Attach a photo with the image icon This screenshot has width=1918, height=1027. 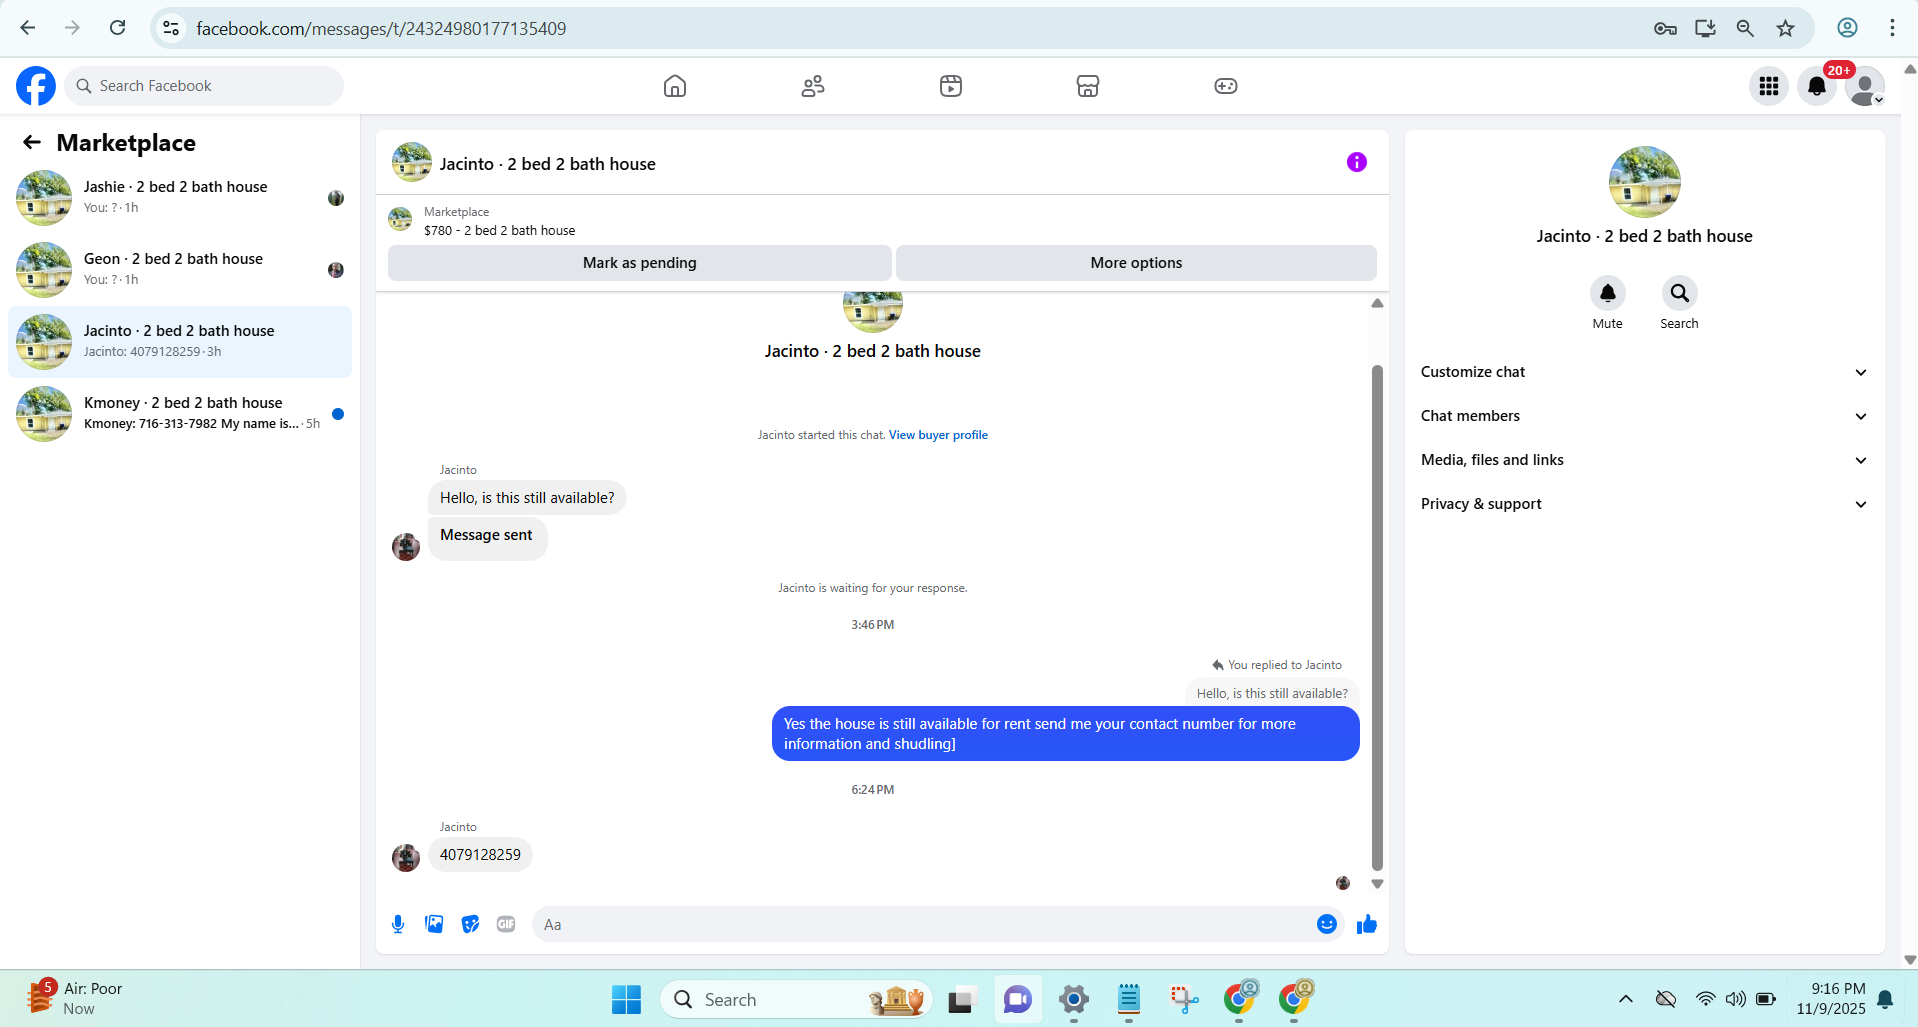click(434, 924)
